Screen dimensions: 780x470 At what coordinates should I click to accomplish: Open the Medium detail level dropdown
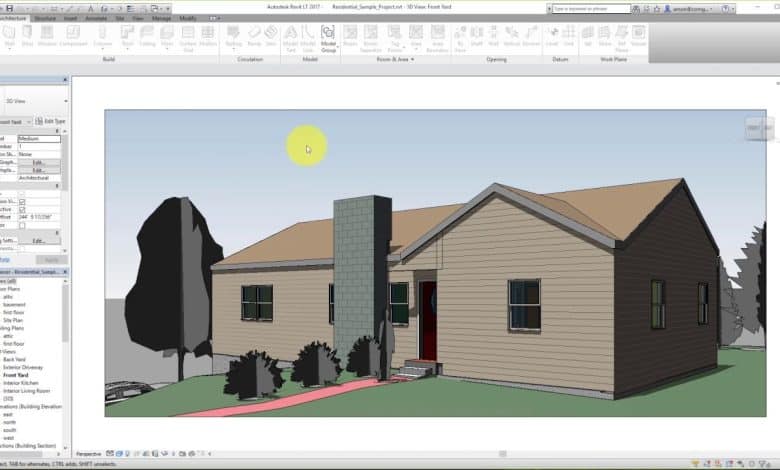(x=39, y=139)
